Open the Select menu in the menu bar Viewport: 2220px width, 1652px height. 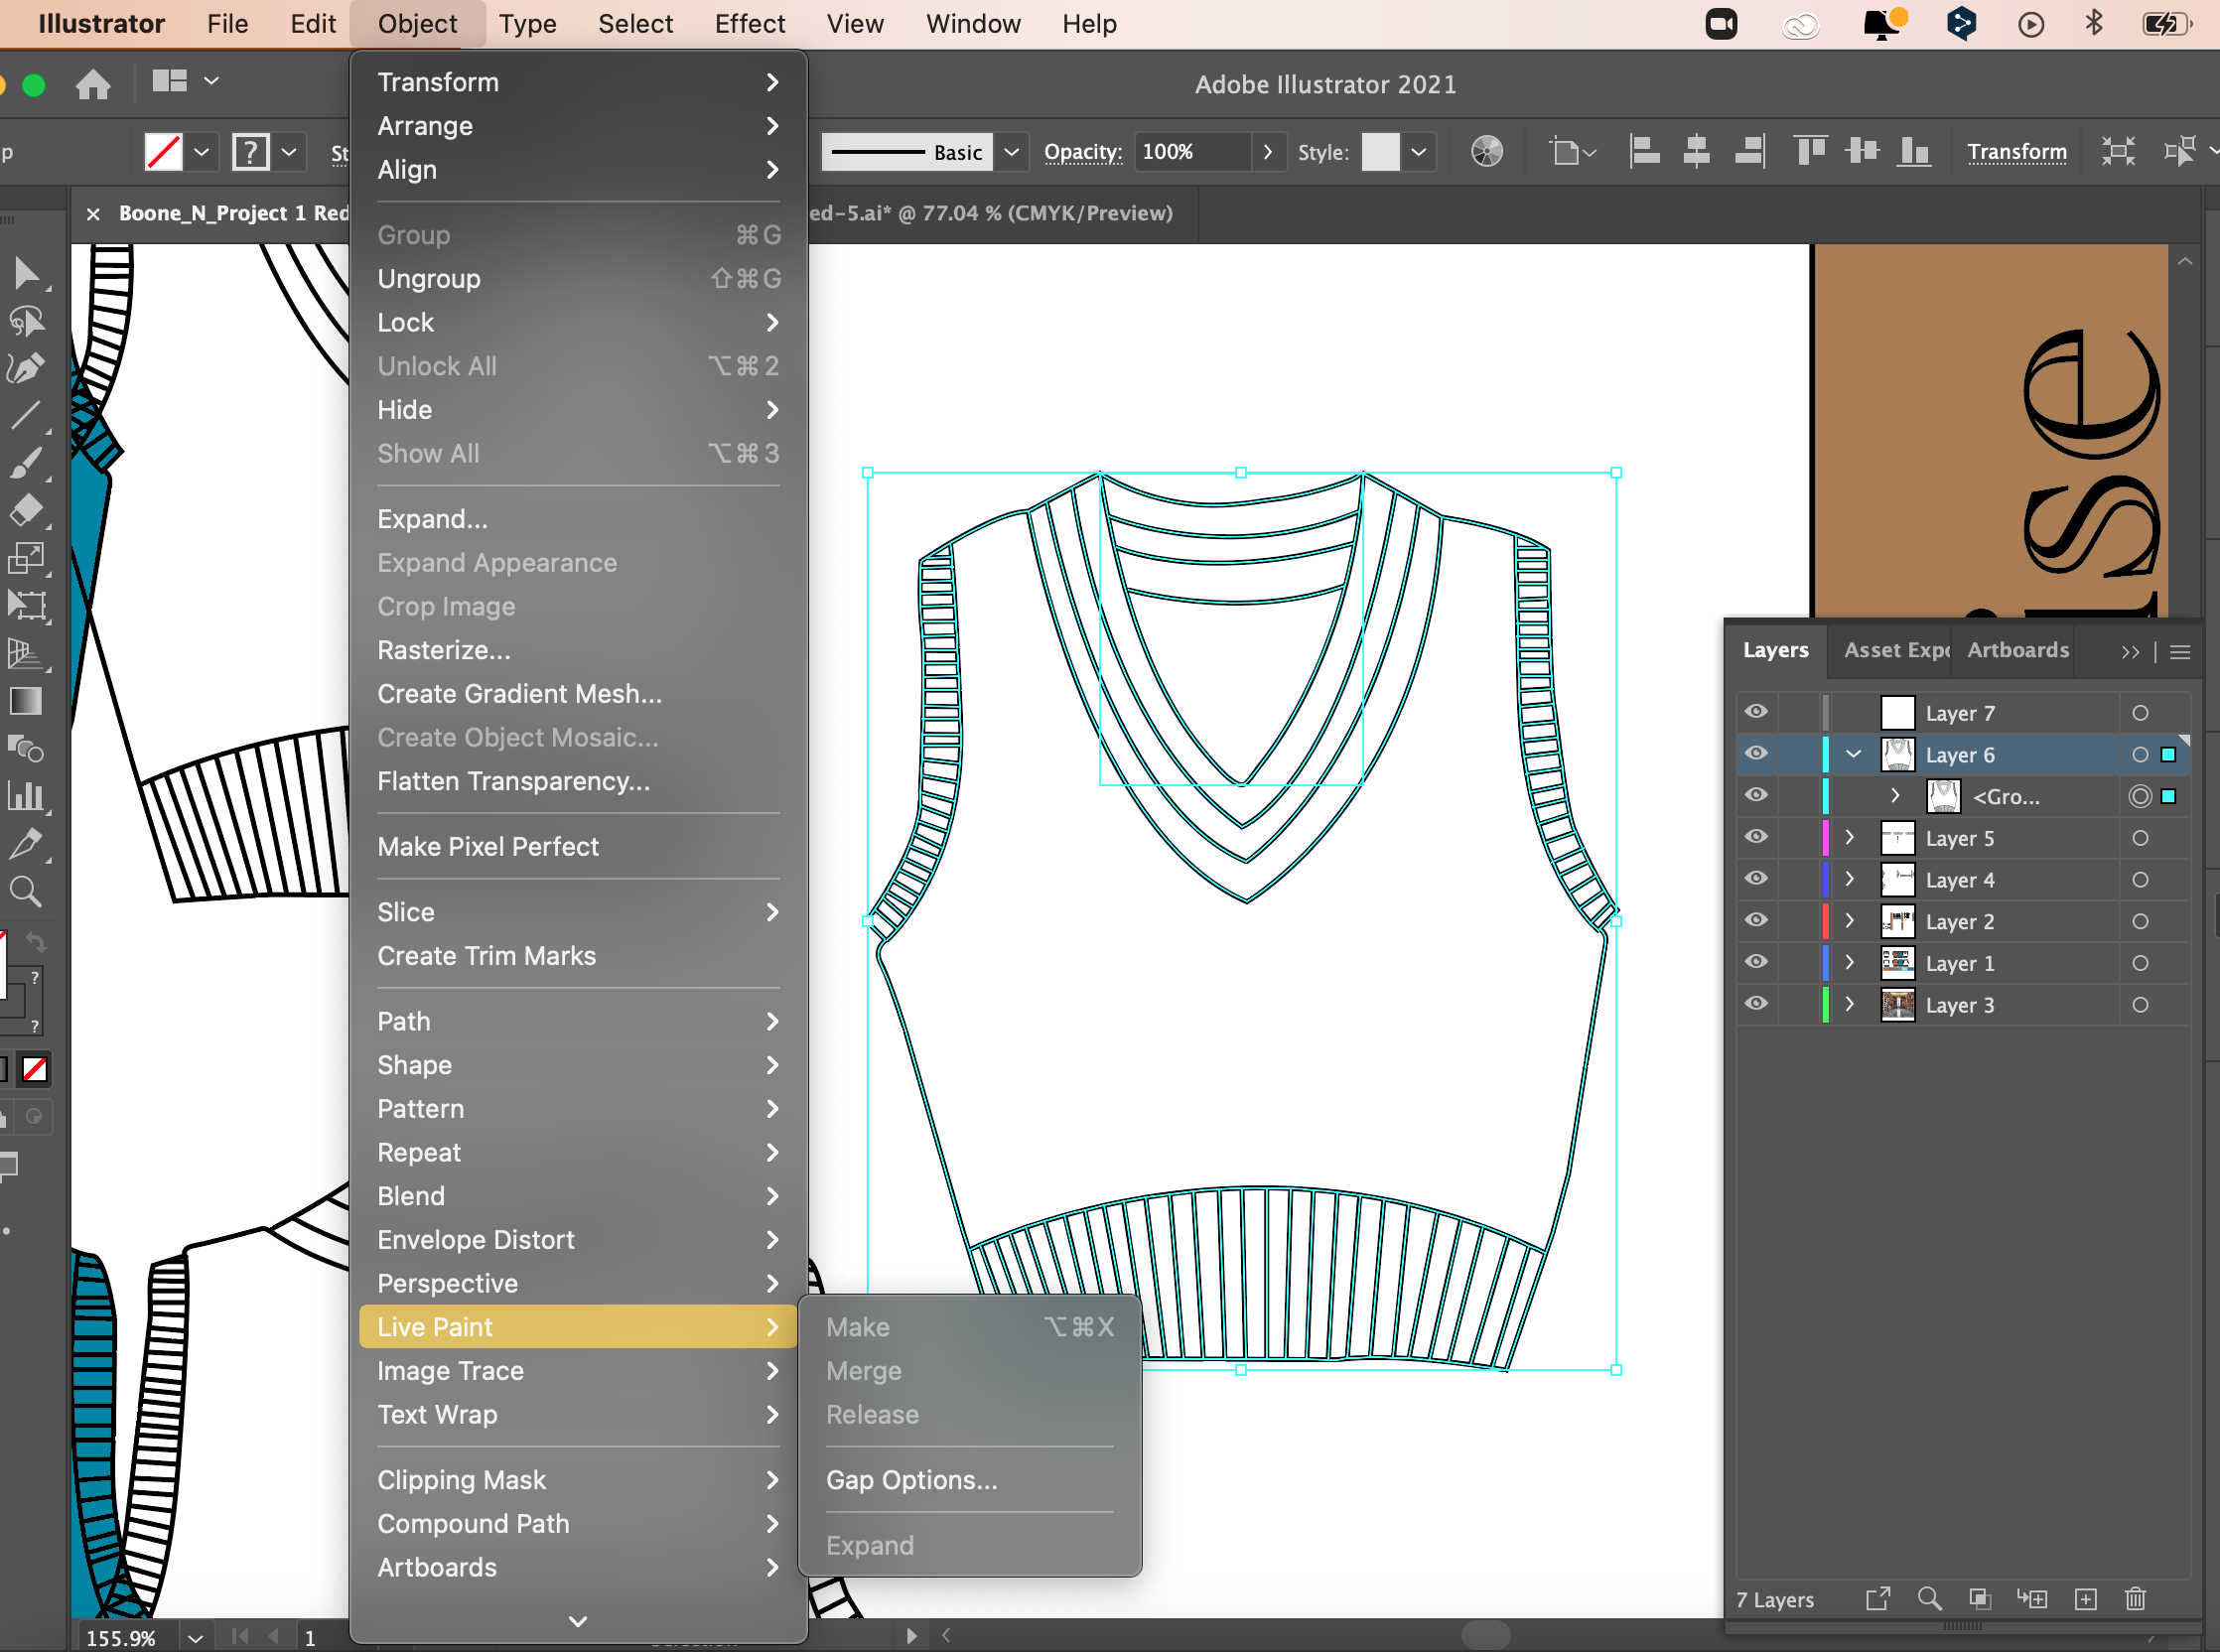pyautogui.click(x=636, y=23)
